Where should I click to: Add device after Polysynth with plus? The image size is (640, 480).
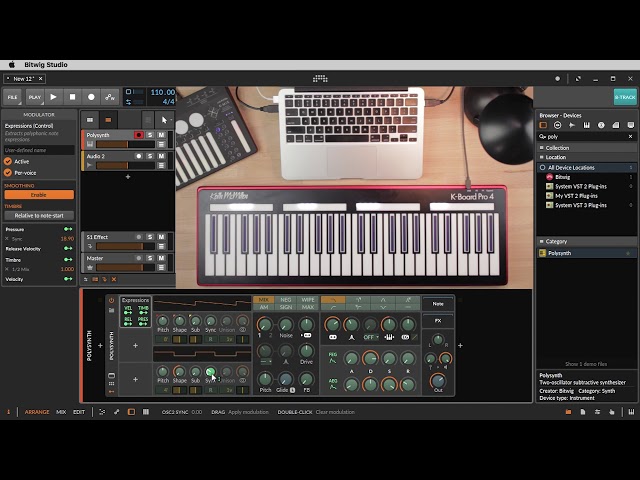point(460,346)
